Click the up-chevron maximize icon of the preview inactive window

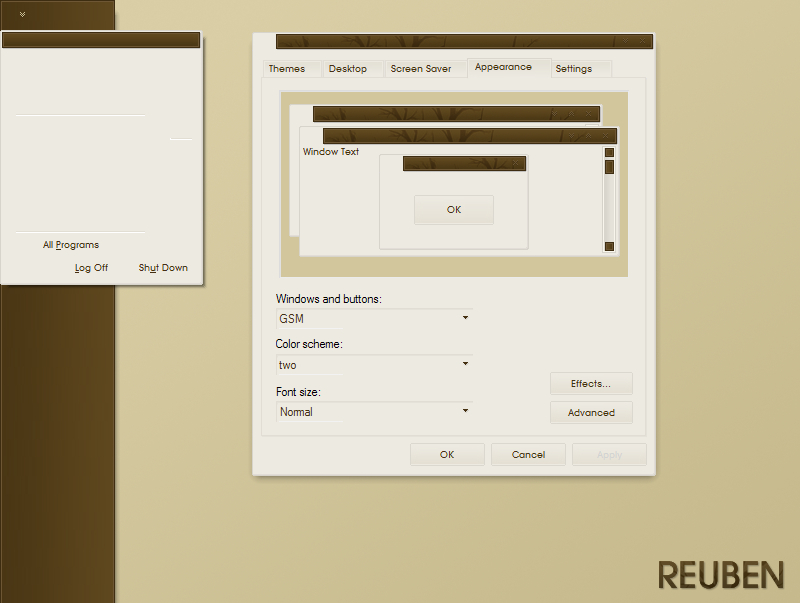(x=571, y=114)
